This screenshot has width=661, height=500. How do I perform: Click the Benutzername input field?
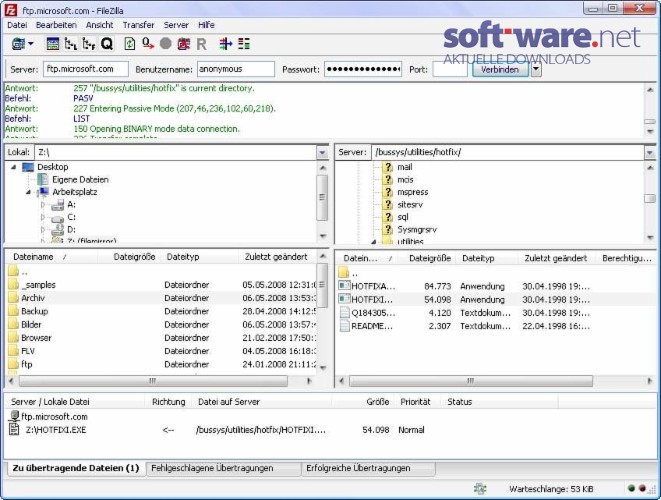236,69
